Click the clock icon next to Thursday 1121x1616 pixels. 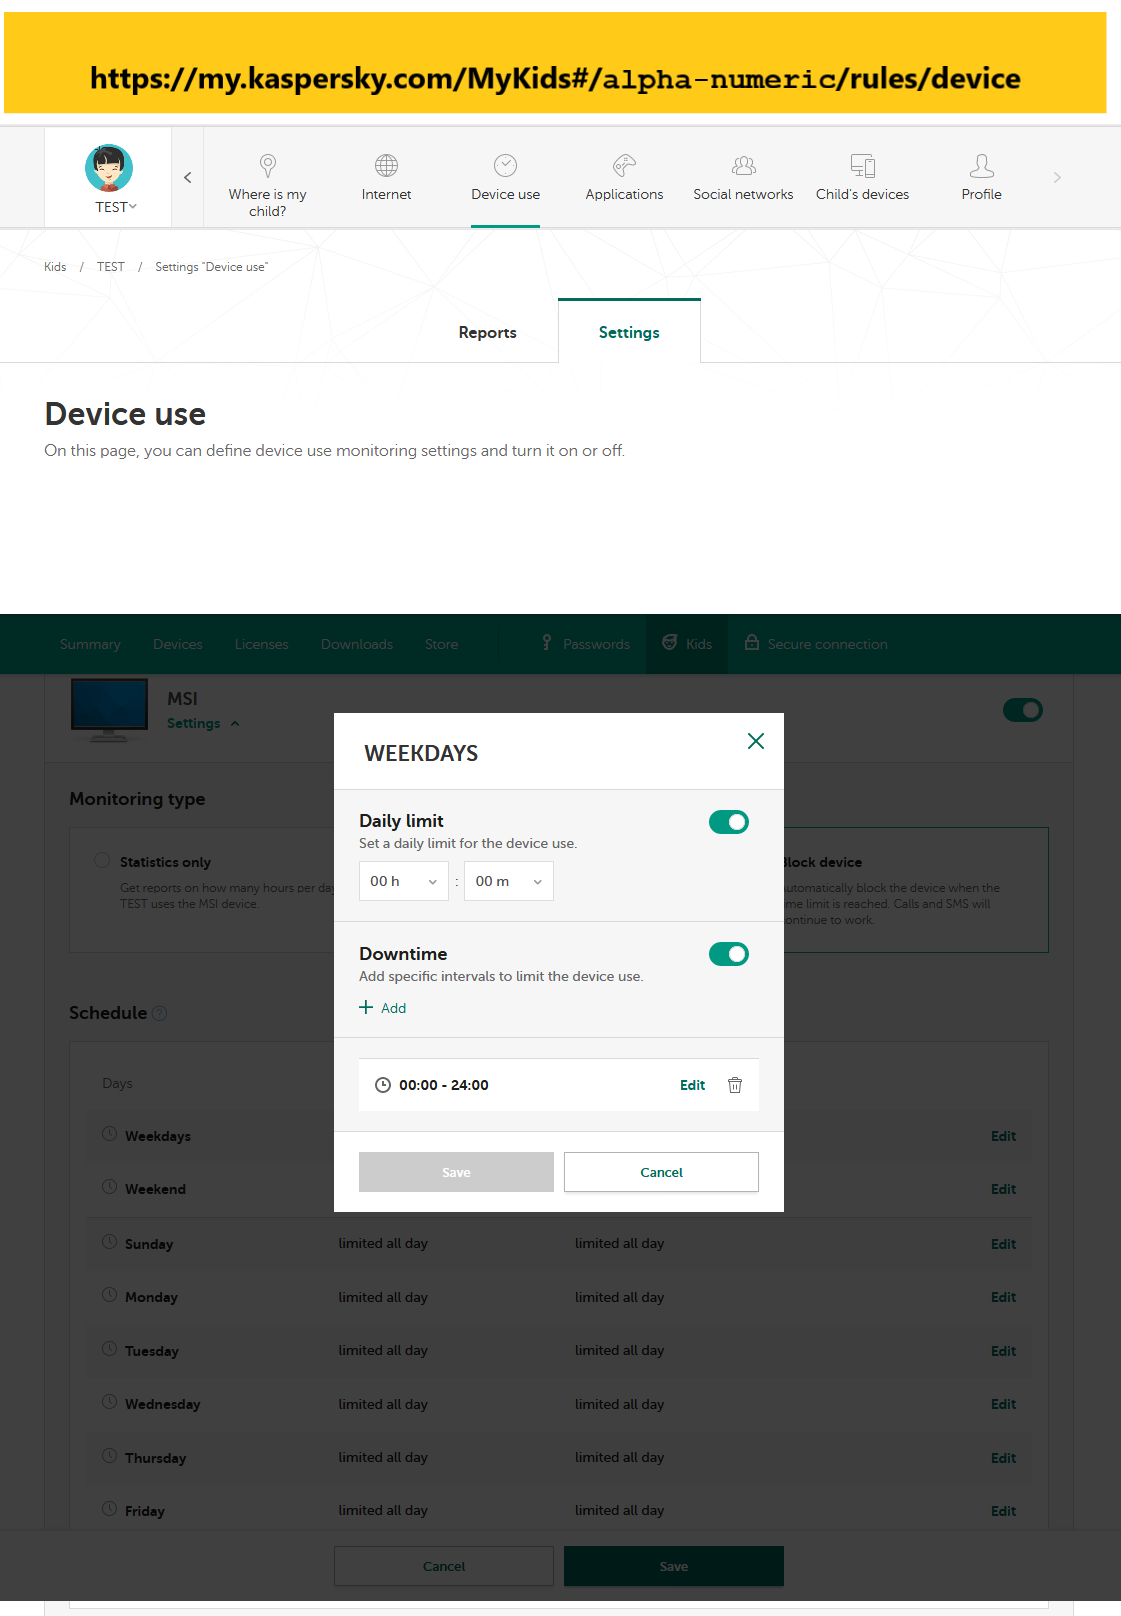[x=110, y=1456]
